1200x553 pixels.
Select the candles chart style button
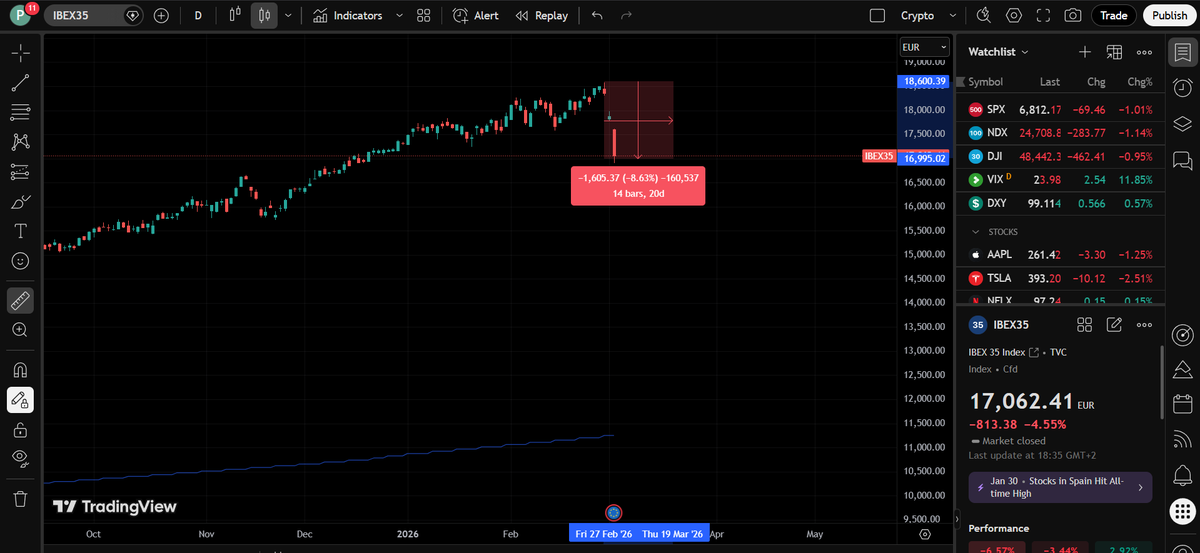264,15
